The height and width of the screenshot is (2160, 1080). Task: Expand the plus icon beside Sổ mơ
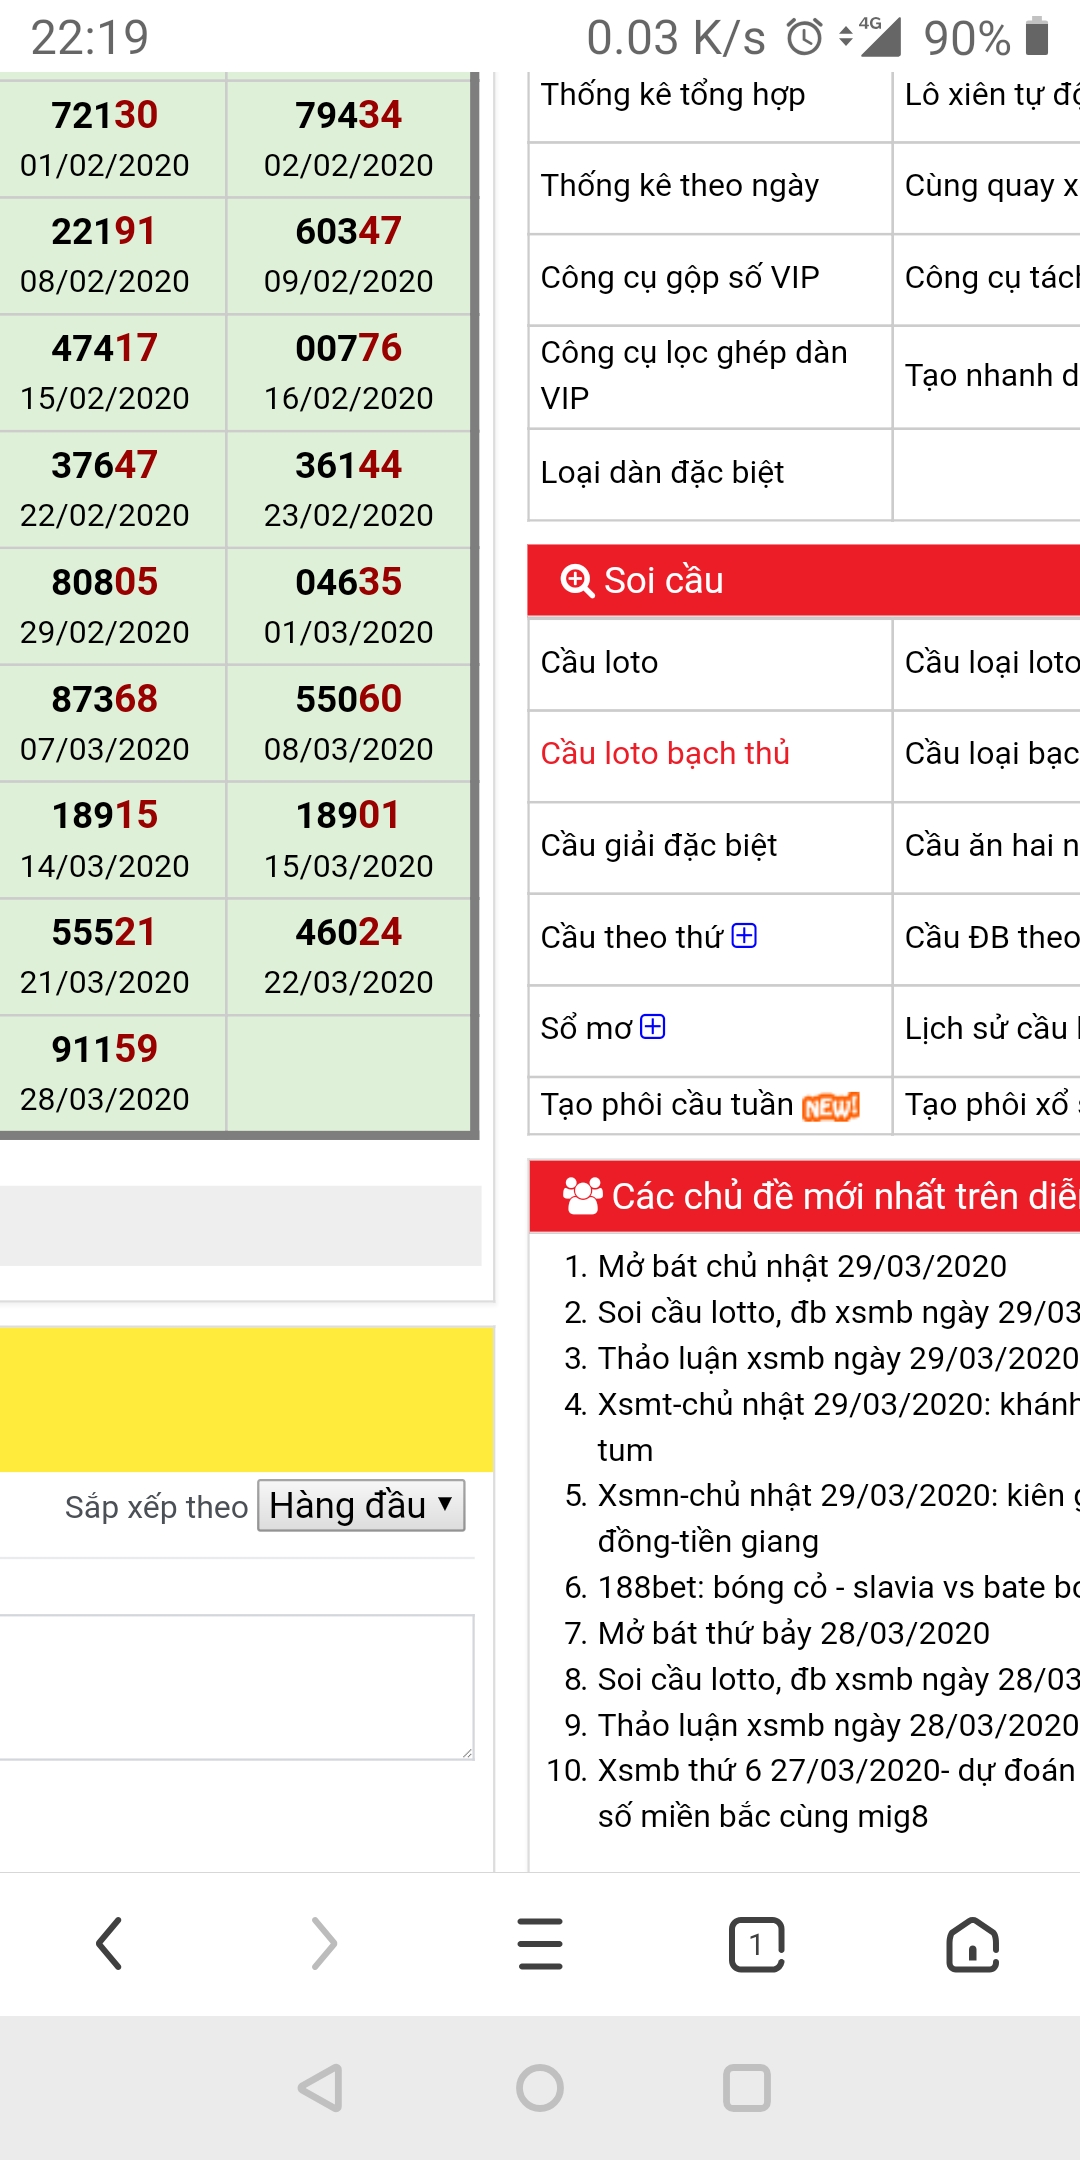click(x=653, y=1027)
